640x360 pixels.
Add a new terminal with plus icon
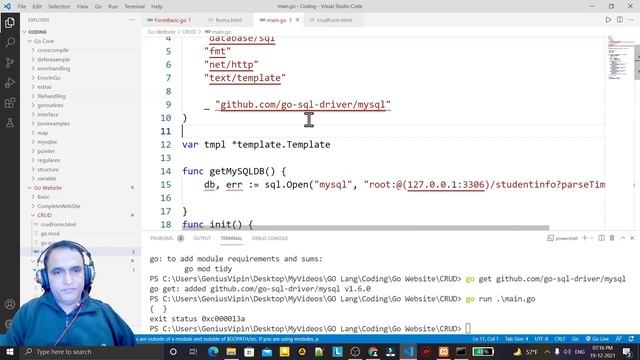point(584,238)
